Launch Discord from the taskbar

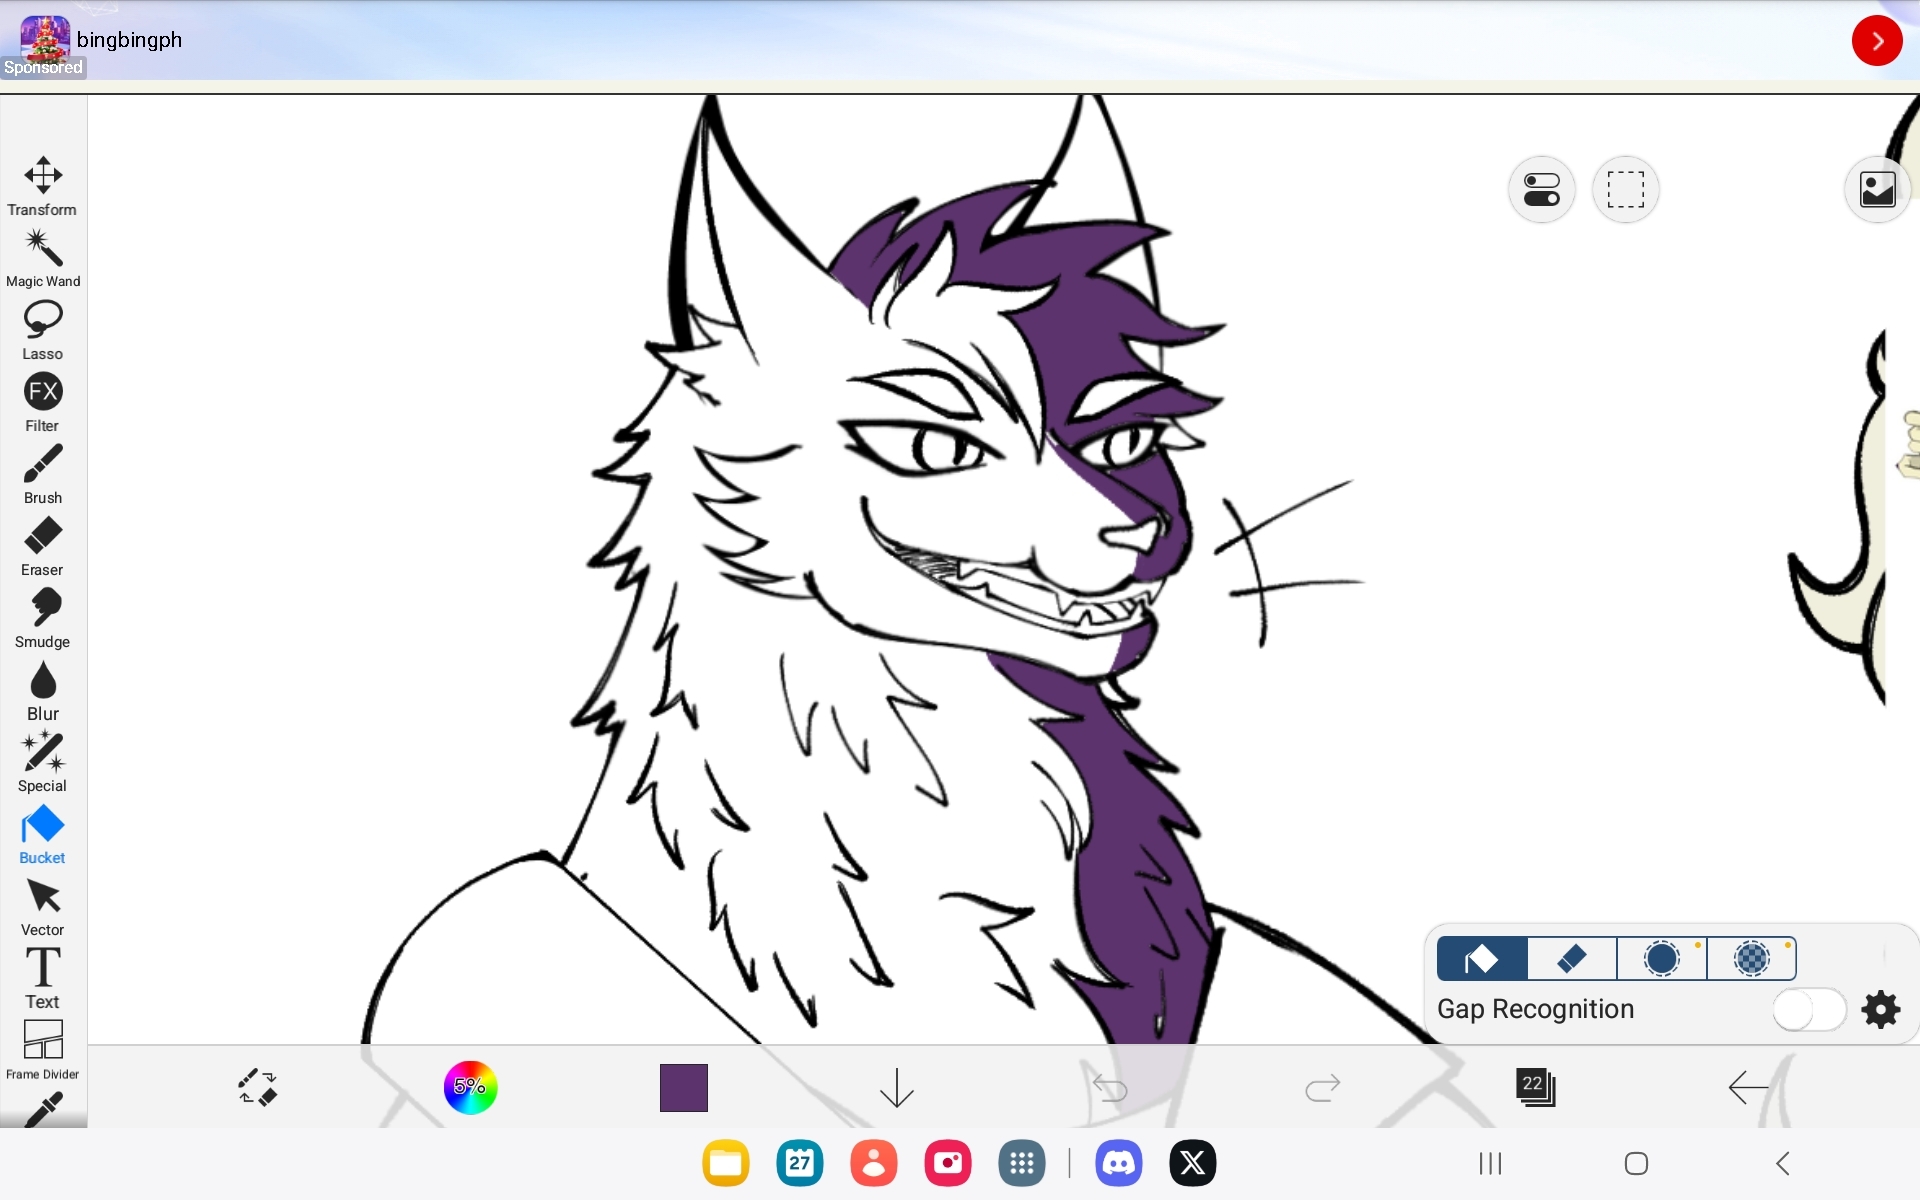coord(1118,1163)
